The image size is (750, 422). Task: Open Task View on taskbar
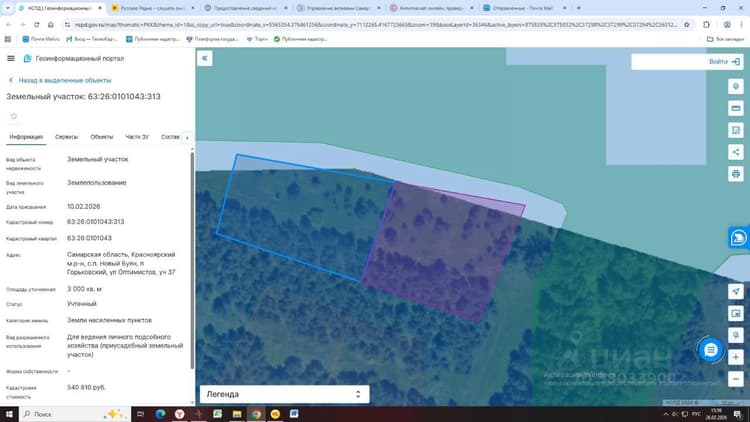click(x=141, y=414)
